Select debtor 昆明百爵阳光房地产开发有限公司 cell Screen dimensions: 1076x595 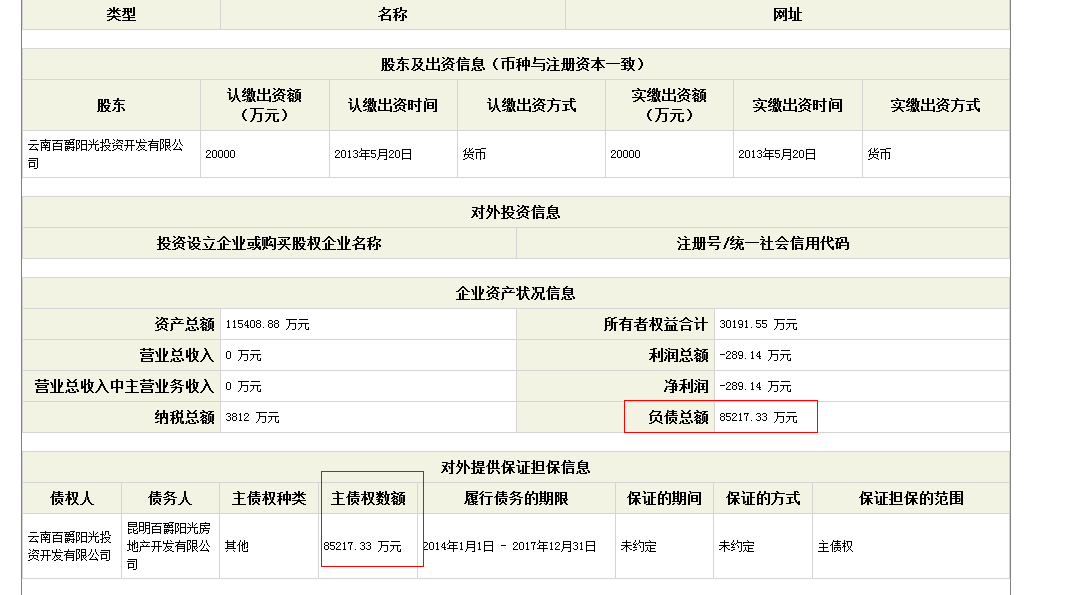click(169, 546)
